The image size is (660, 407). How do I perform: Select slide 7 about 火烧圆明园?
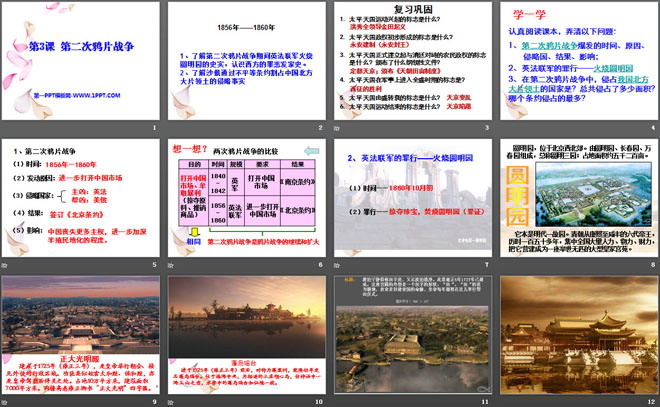(x=413, y=198)
